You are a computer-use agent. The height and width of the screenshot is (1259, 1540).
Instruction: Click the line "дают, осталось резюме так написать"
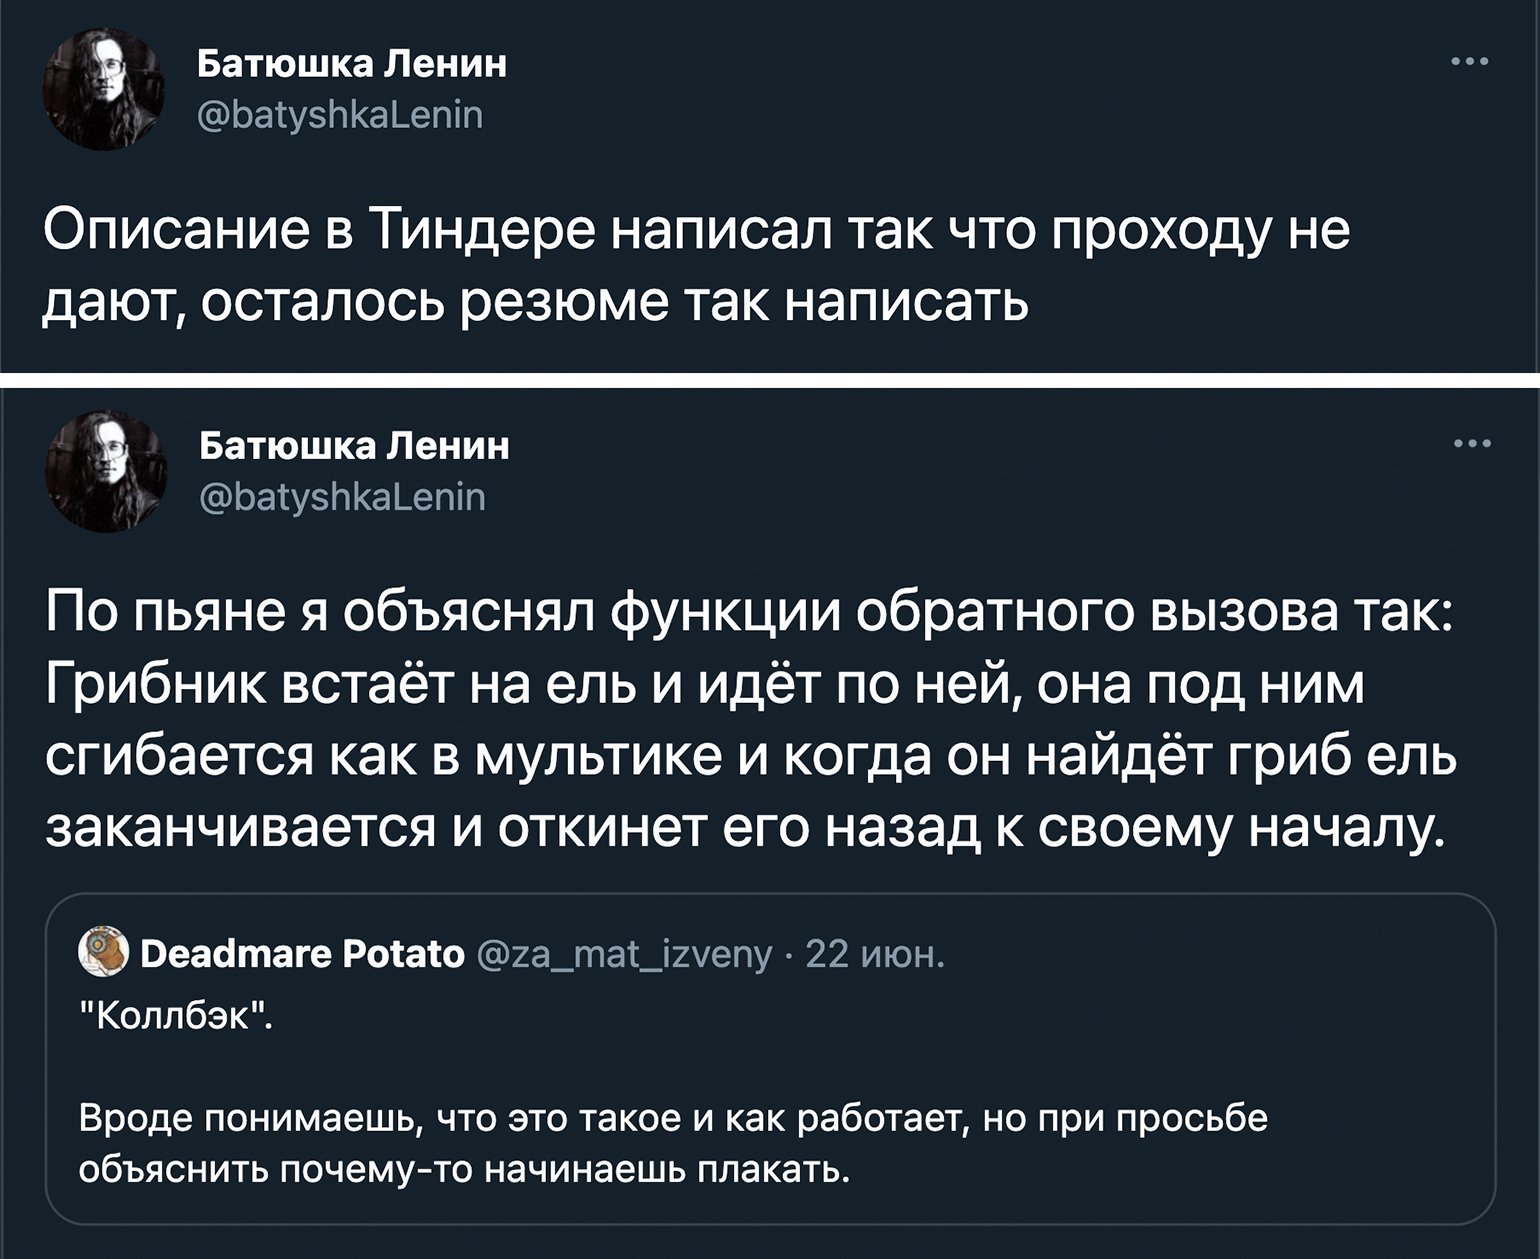[536, 304]
